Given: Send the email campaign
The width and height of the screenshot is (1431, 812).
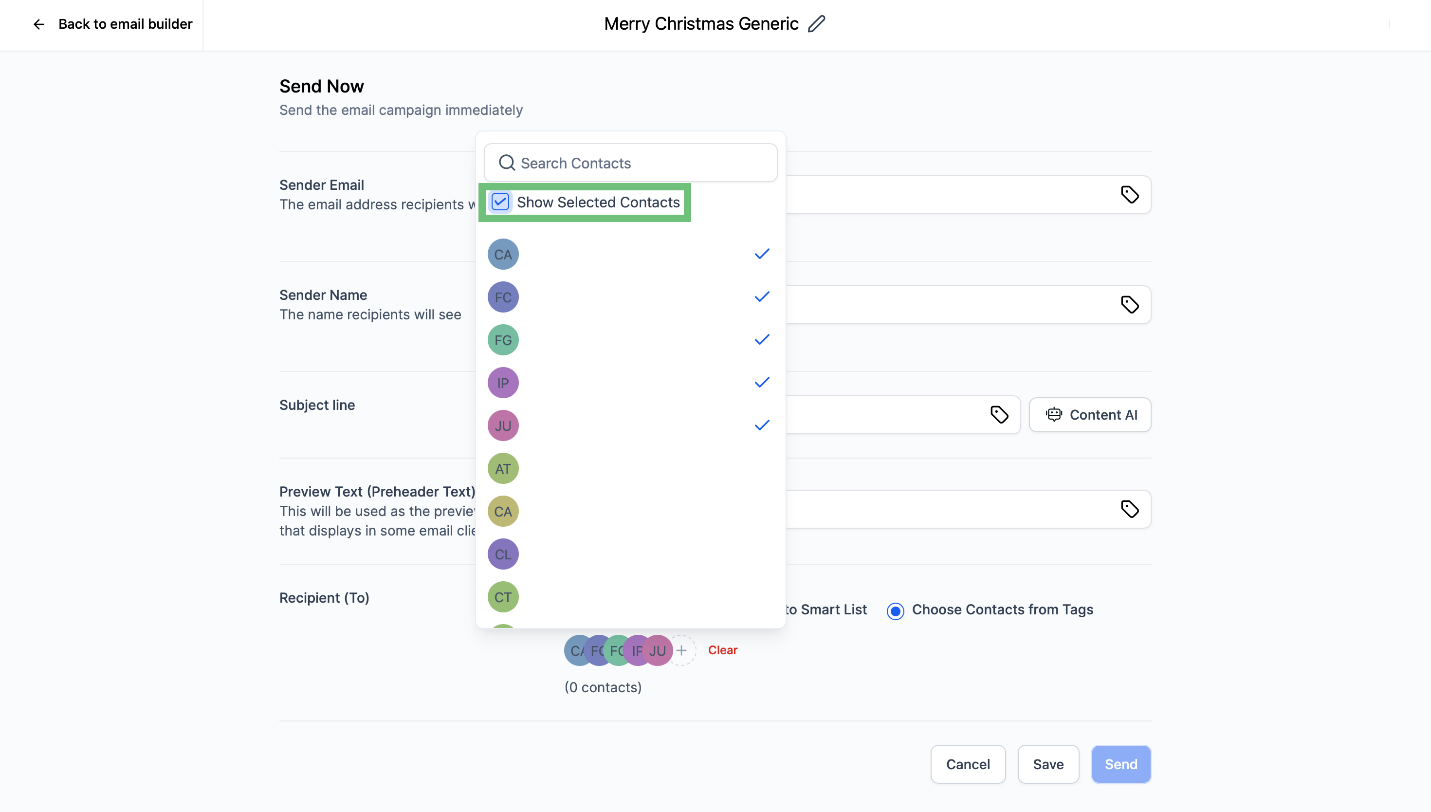Looking at the screenshot, I should [x=1121, y=764].
